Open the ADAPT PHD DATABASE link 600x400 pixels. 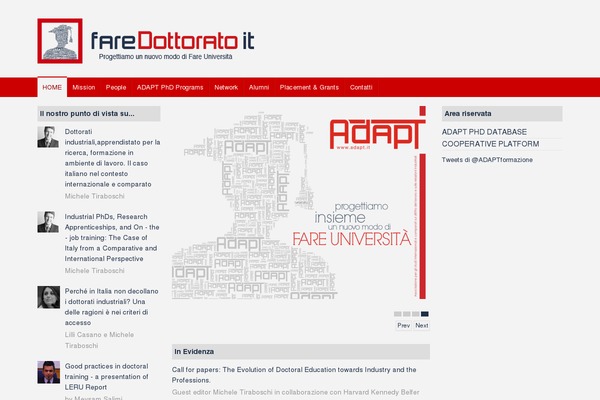(x=484, y=132)
